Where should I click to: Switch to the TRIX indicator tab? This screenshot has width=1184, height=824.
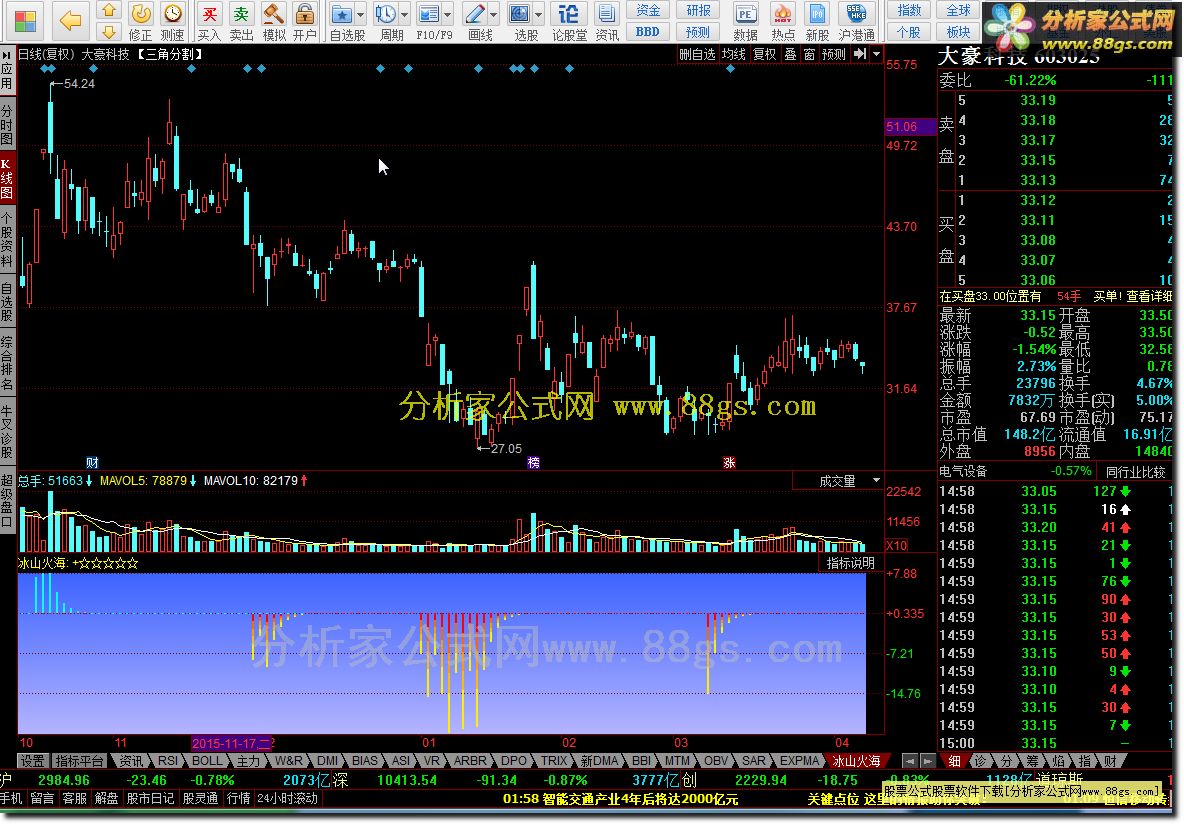pyautogui.click(x=553, y=761)
